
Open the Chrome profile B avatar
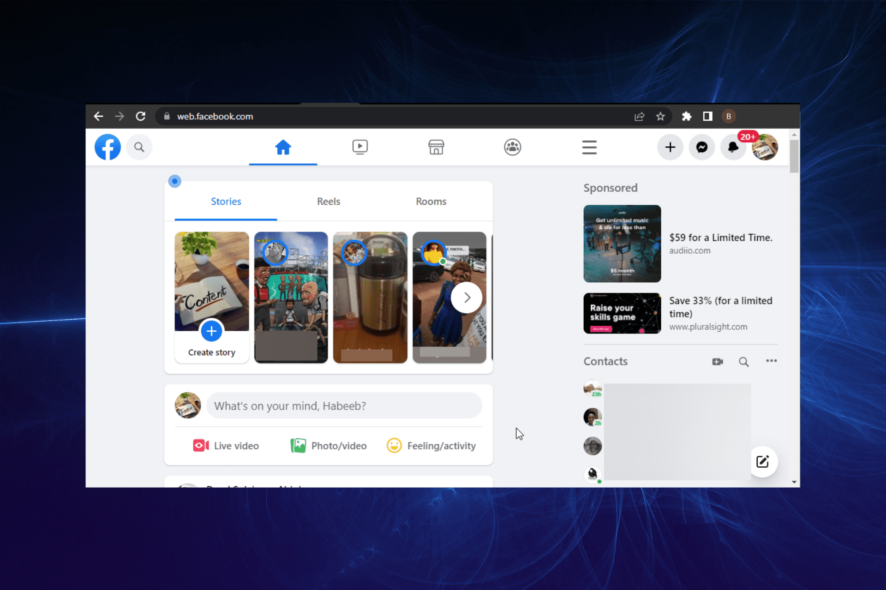click(x=728, y=116)
